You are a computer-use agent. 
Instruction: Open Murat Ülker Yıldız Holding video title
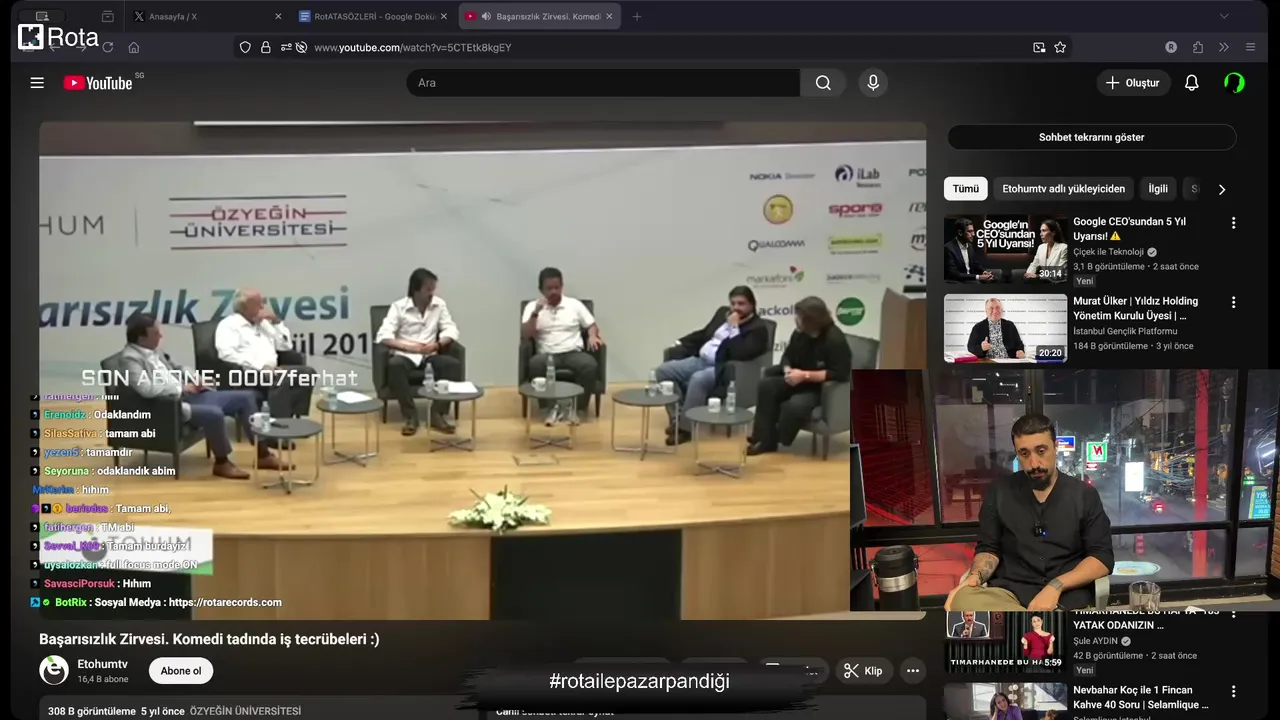coord(1135,308)
